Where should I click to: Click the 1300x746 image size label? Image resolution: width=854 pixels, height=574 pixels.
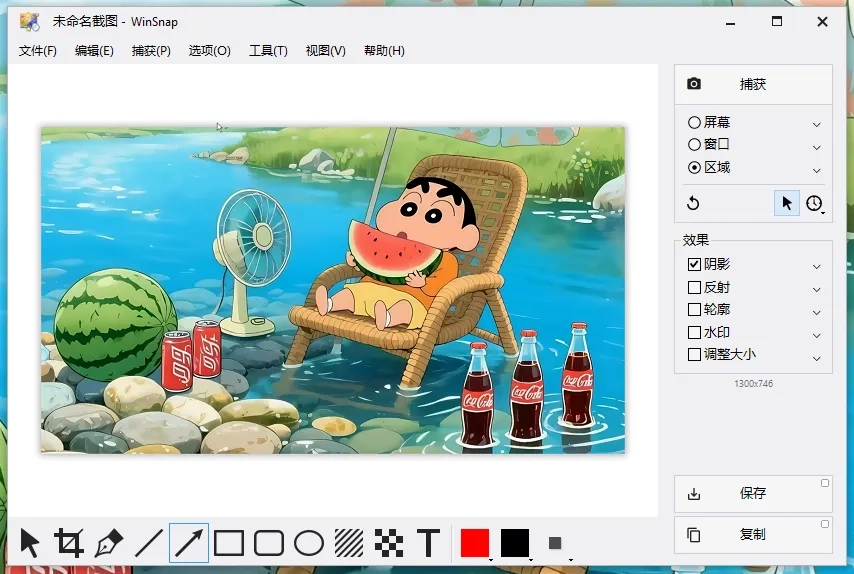tap(753, 383)
